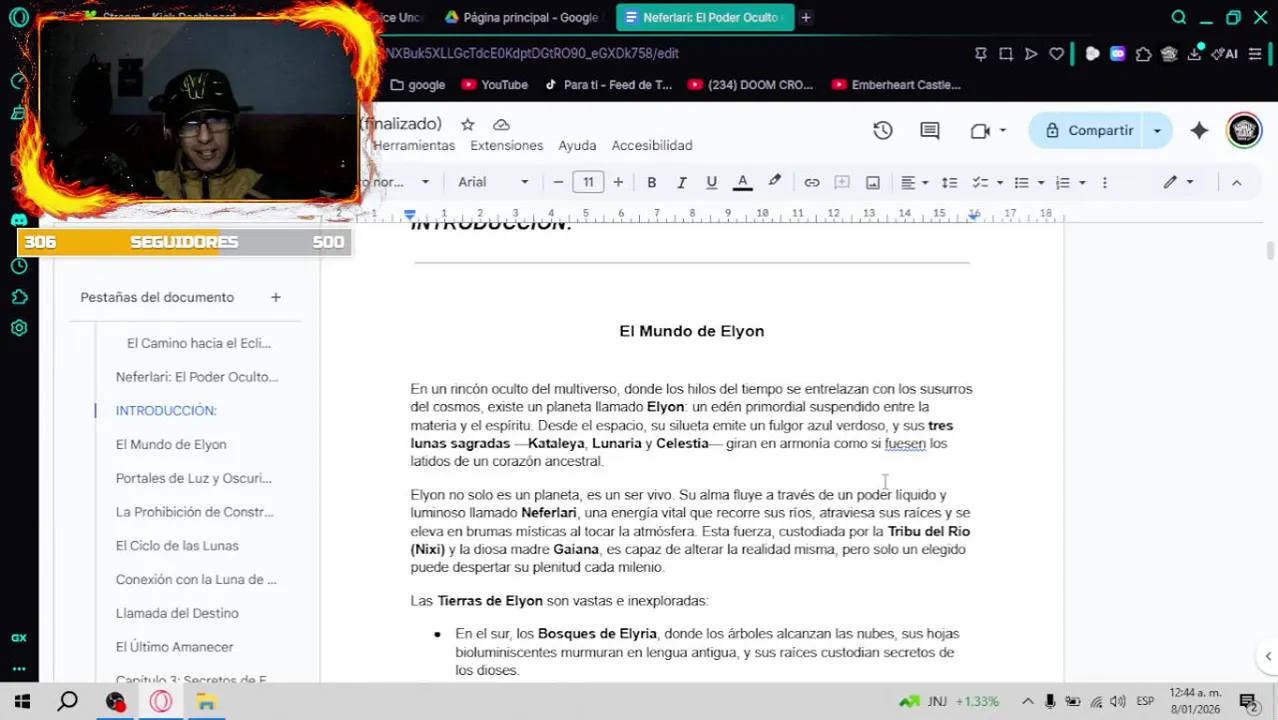The width and height of the screenshot is (1278, 720).
Task: Open Para ti - Feed de T... bookmark
Action: coord(608,85)
